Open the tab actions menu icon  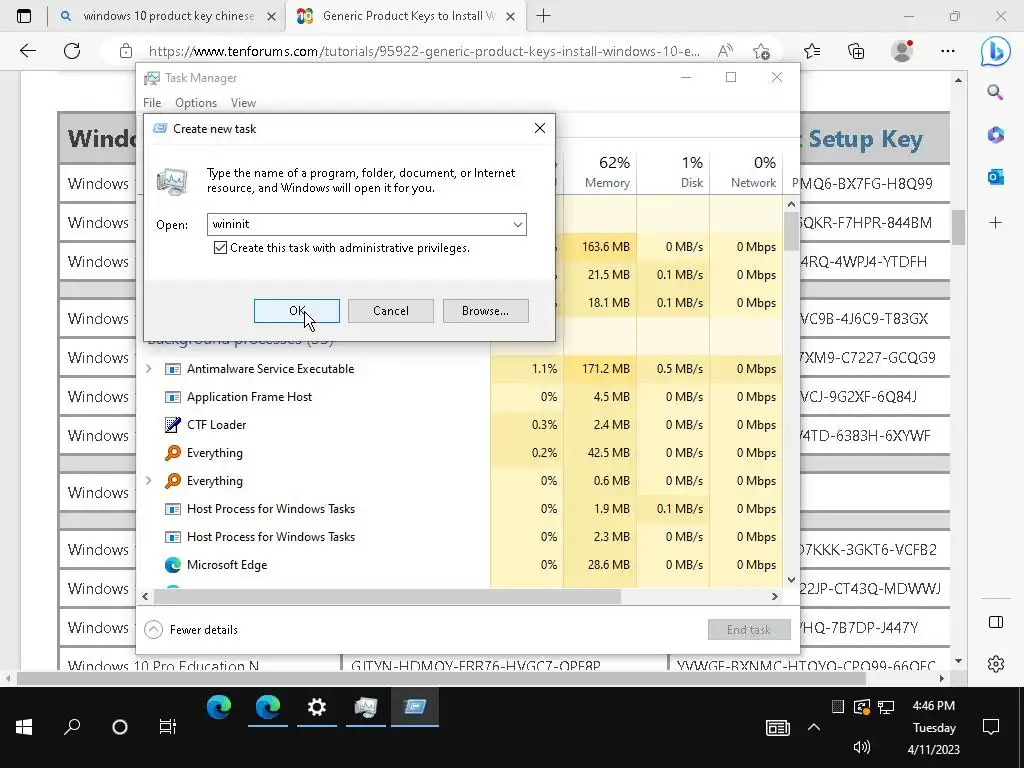[24, 16]
